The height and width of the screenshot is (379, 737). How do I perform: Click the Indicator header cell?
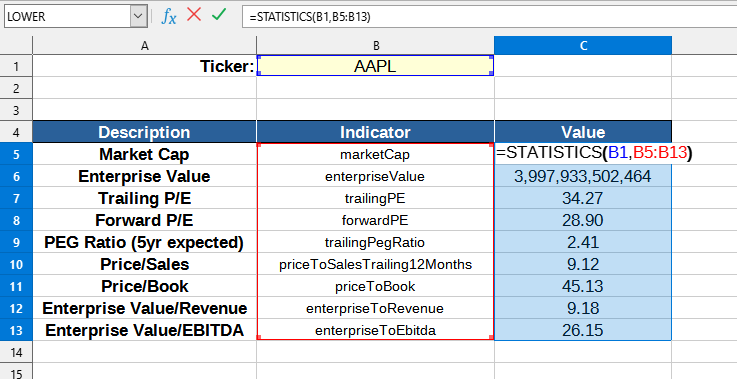point(376,132)
